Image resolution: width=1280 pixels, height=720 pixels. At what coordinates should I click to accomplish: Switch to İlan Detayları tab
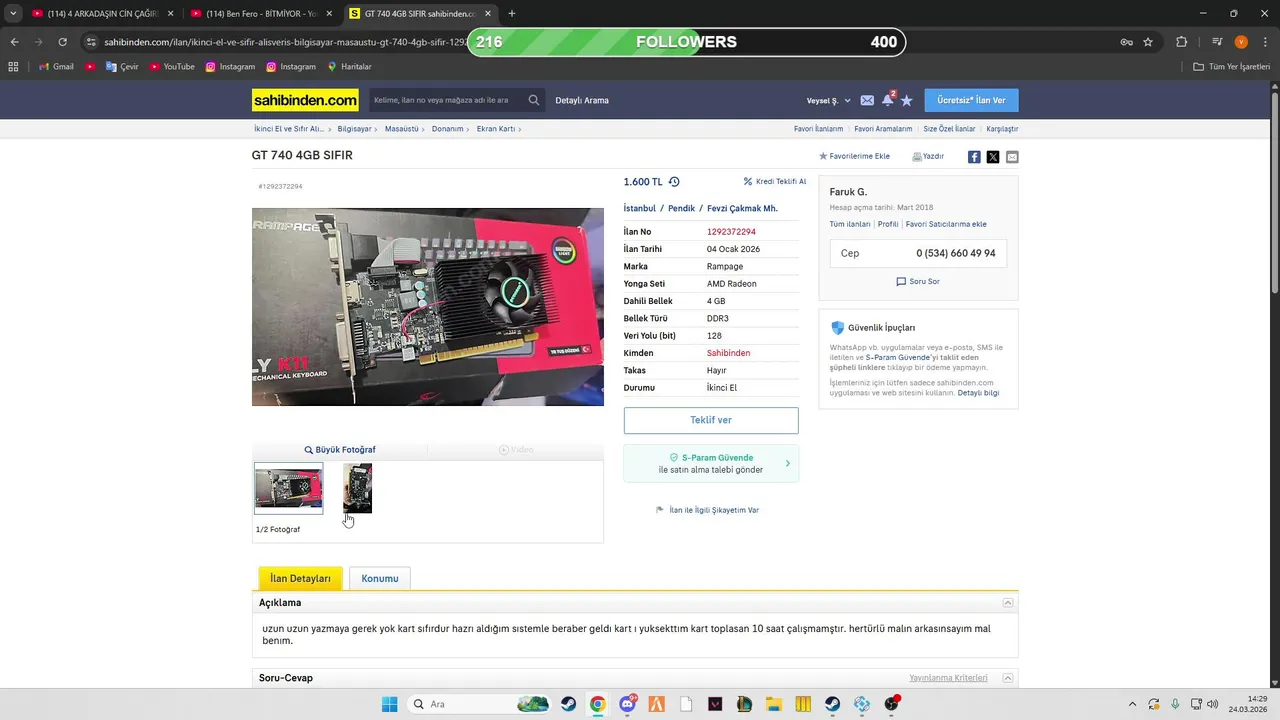tap(300, 578)
